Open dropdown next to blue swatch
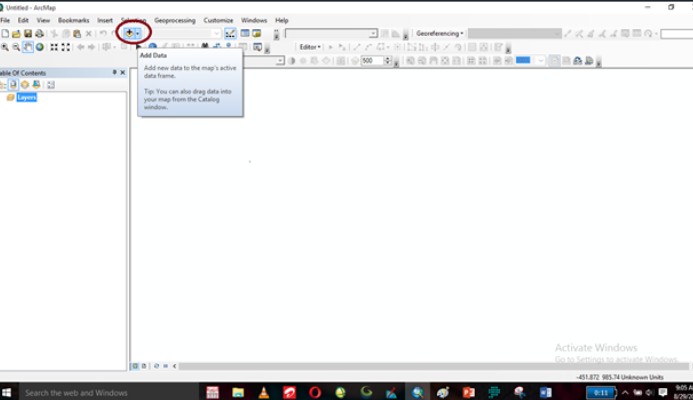Image resolution: width=693 pixels, height=400 pixels. pos(541,61)
